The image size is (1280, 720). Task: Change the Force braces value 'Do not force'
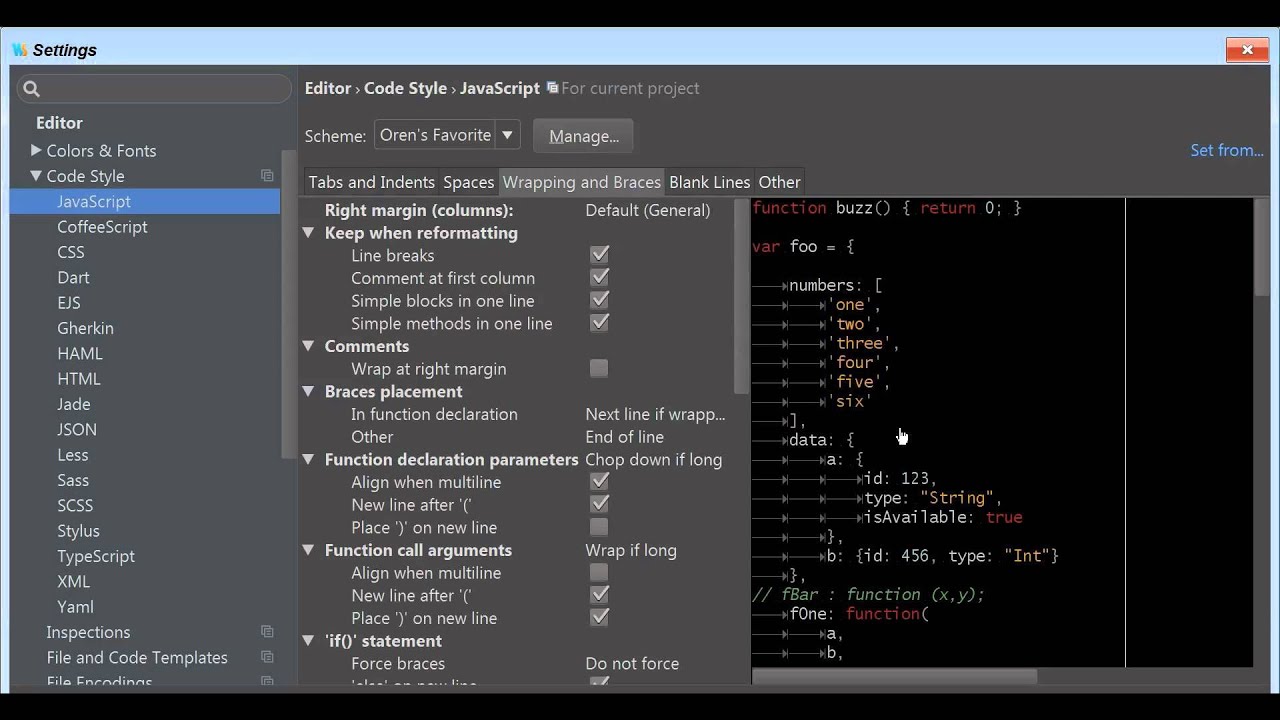[x=632, y=663]
